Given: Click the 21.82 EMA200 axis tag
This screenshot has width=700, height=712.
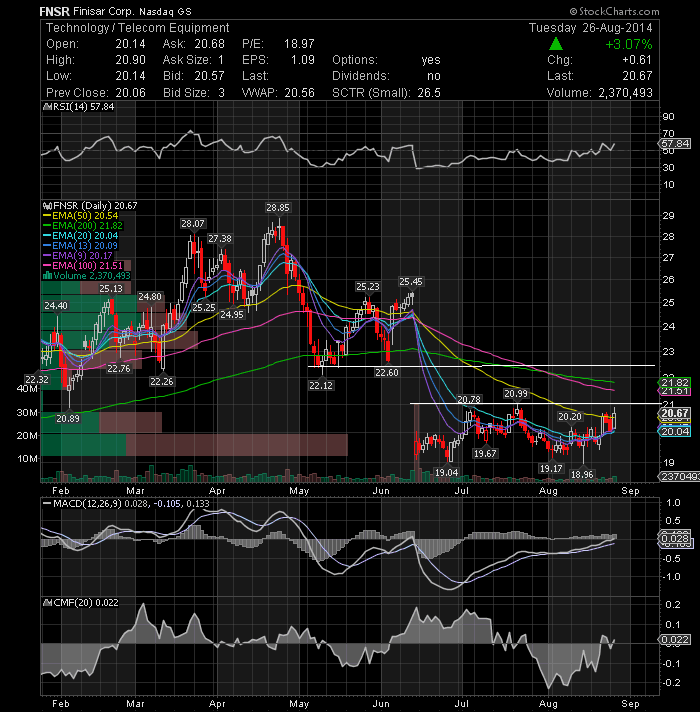Looking at the screenshot, I should point(675,382).
